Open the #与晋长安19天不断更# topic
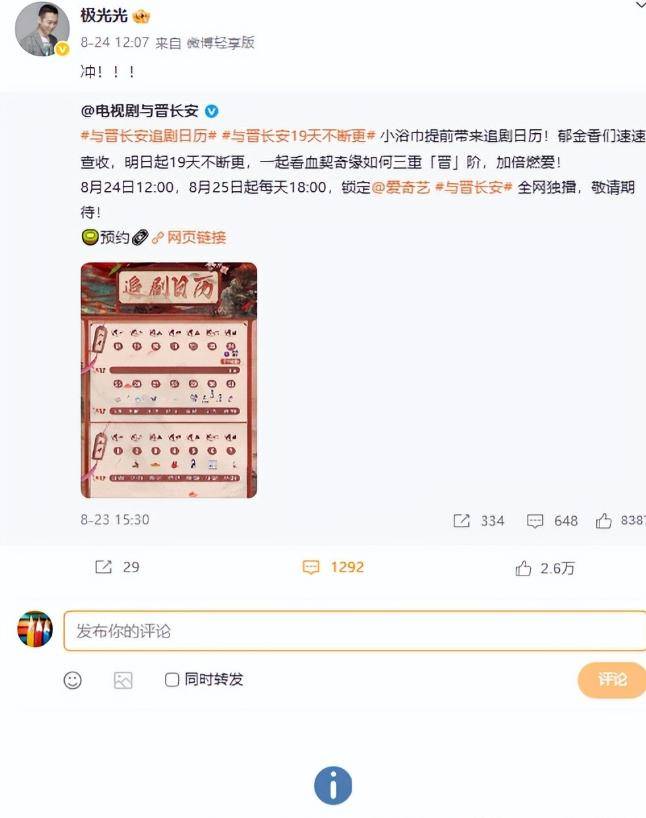646x818 pixels. point(298,136)
